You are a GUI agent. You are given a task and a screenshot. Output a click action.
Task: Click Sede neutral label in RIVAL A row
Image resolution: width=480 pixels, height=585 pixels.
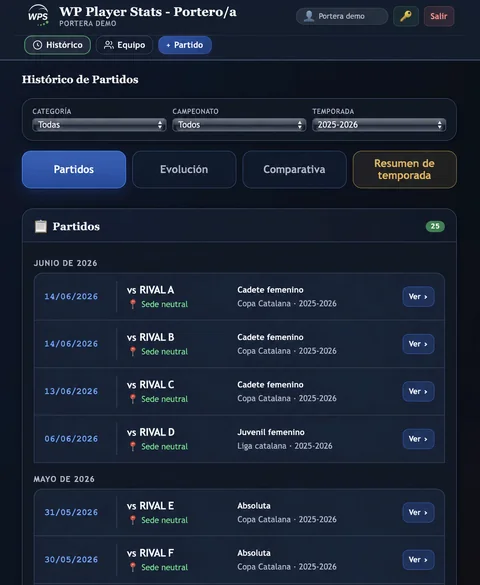click(x=164, y=304)
